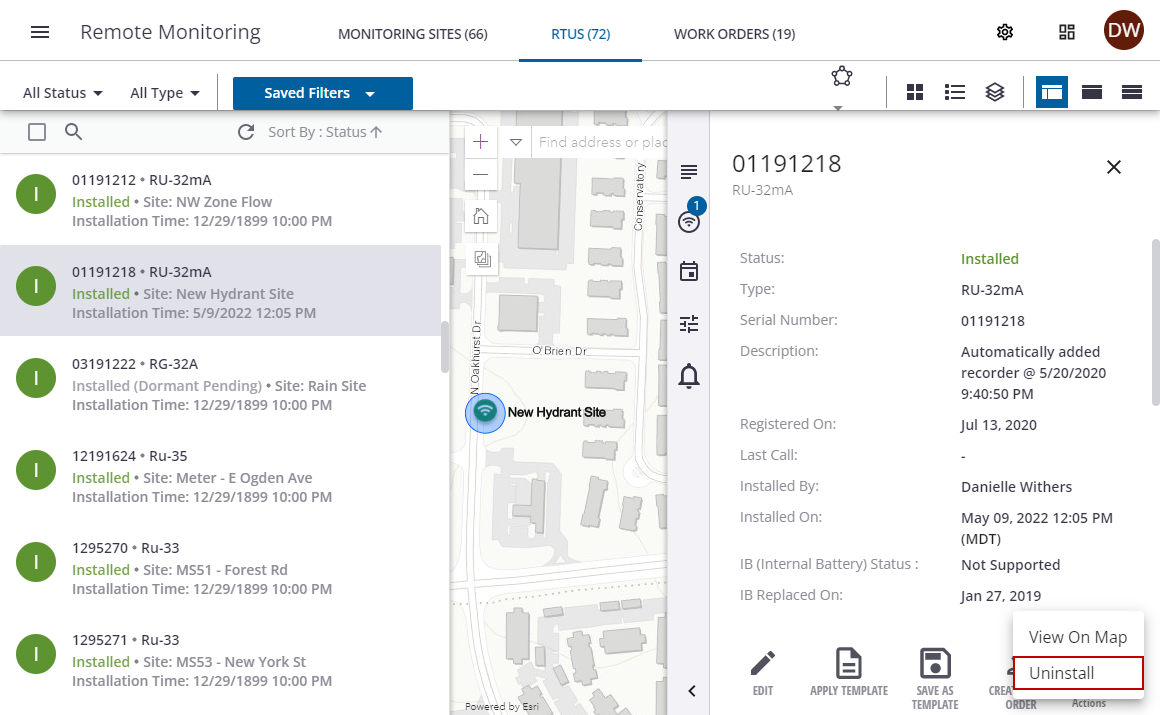This screenshot has width=1160, height=715.
Task: Tick the select-all checkbox above list
Action: pos(37,132)
